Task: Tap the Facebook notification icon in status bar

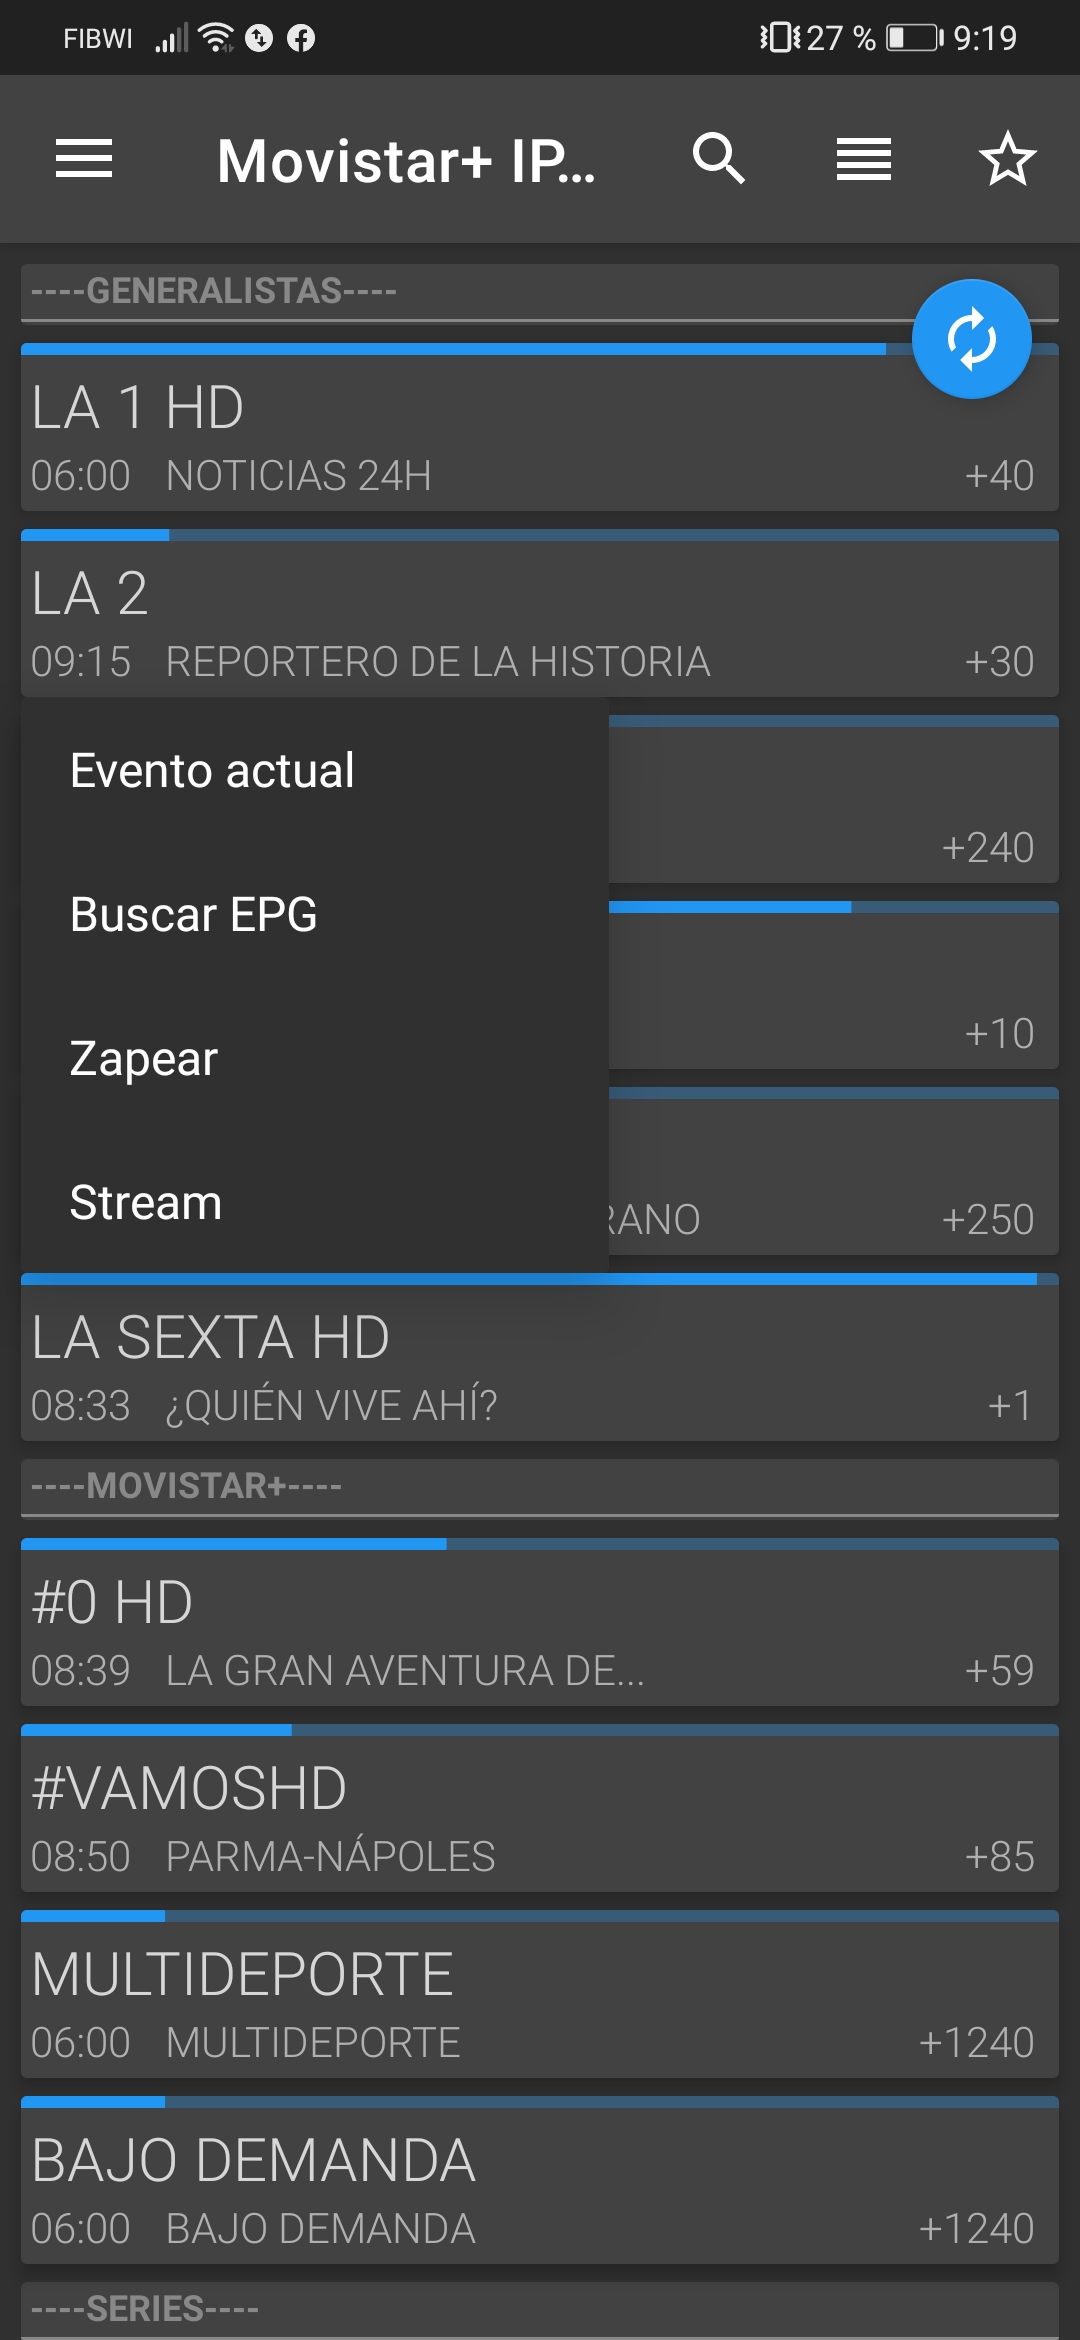Action: [301, 38]
